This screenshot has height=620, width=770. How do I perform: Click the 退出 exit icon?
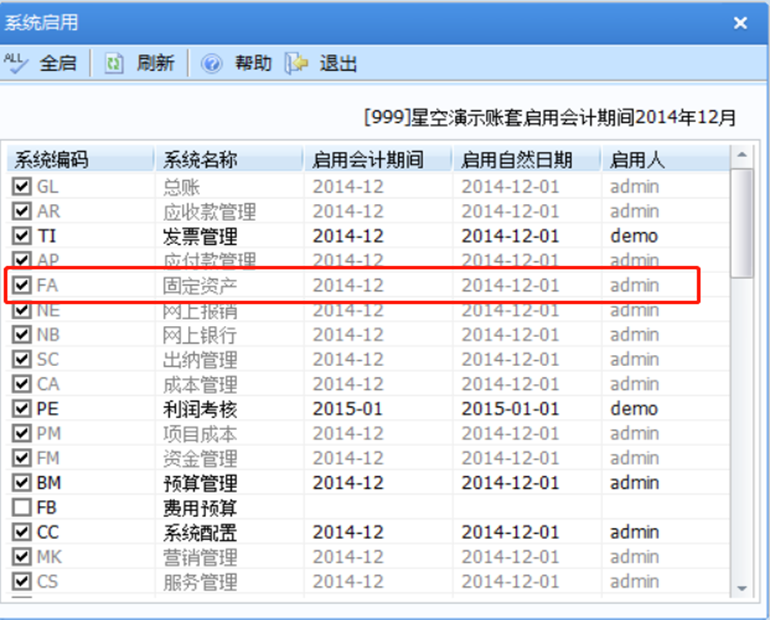tap(297, 63)
